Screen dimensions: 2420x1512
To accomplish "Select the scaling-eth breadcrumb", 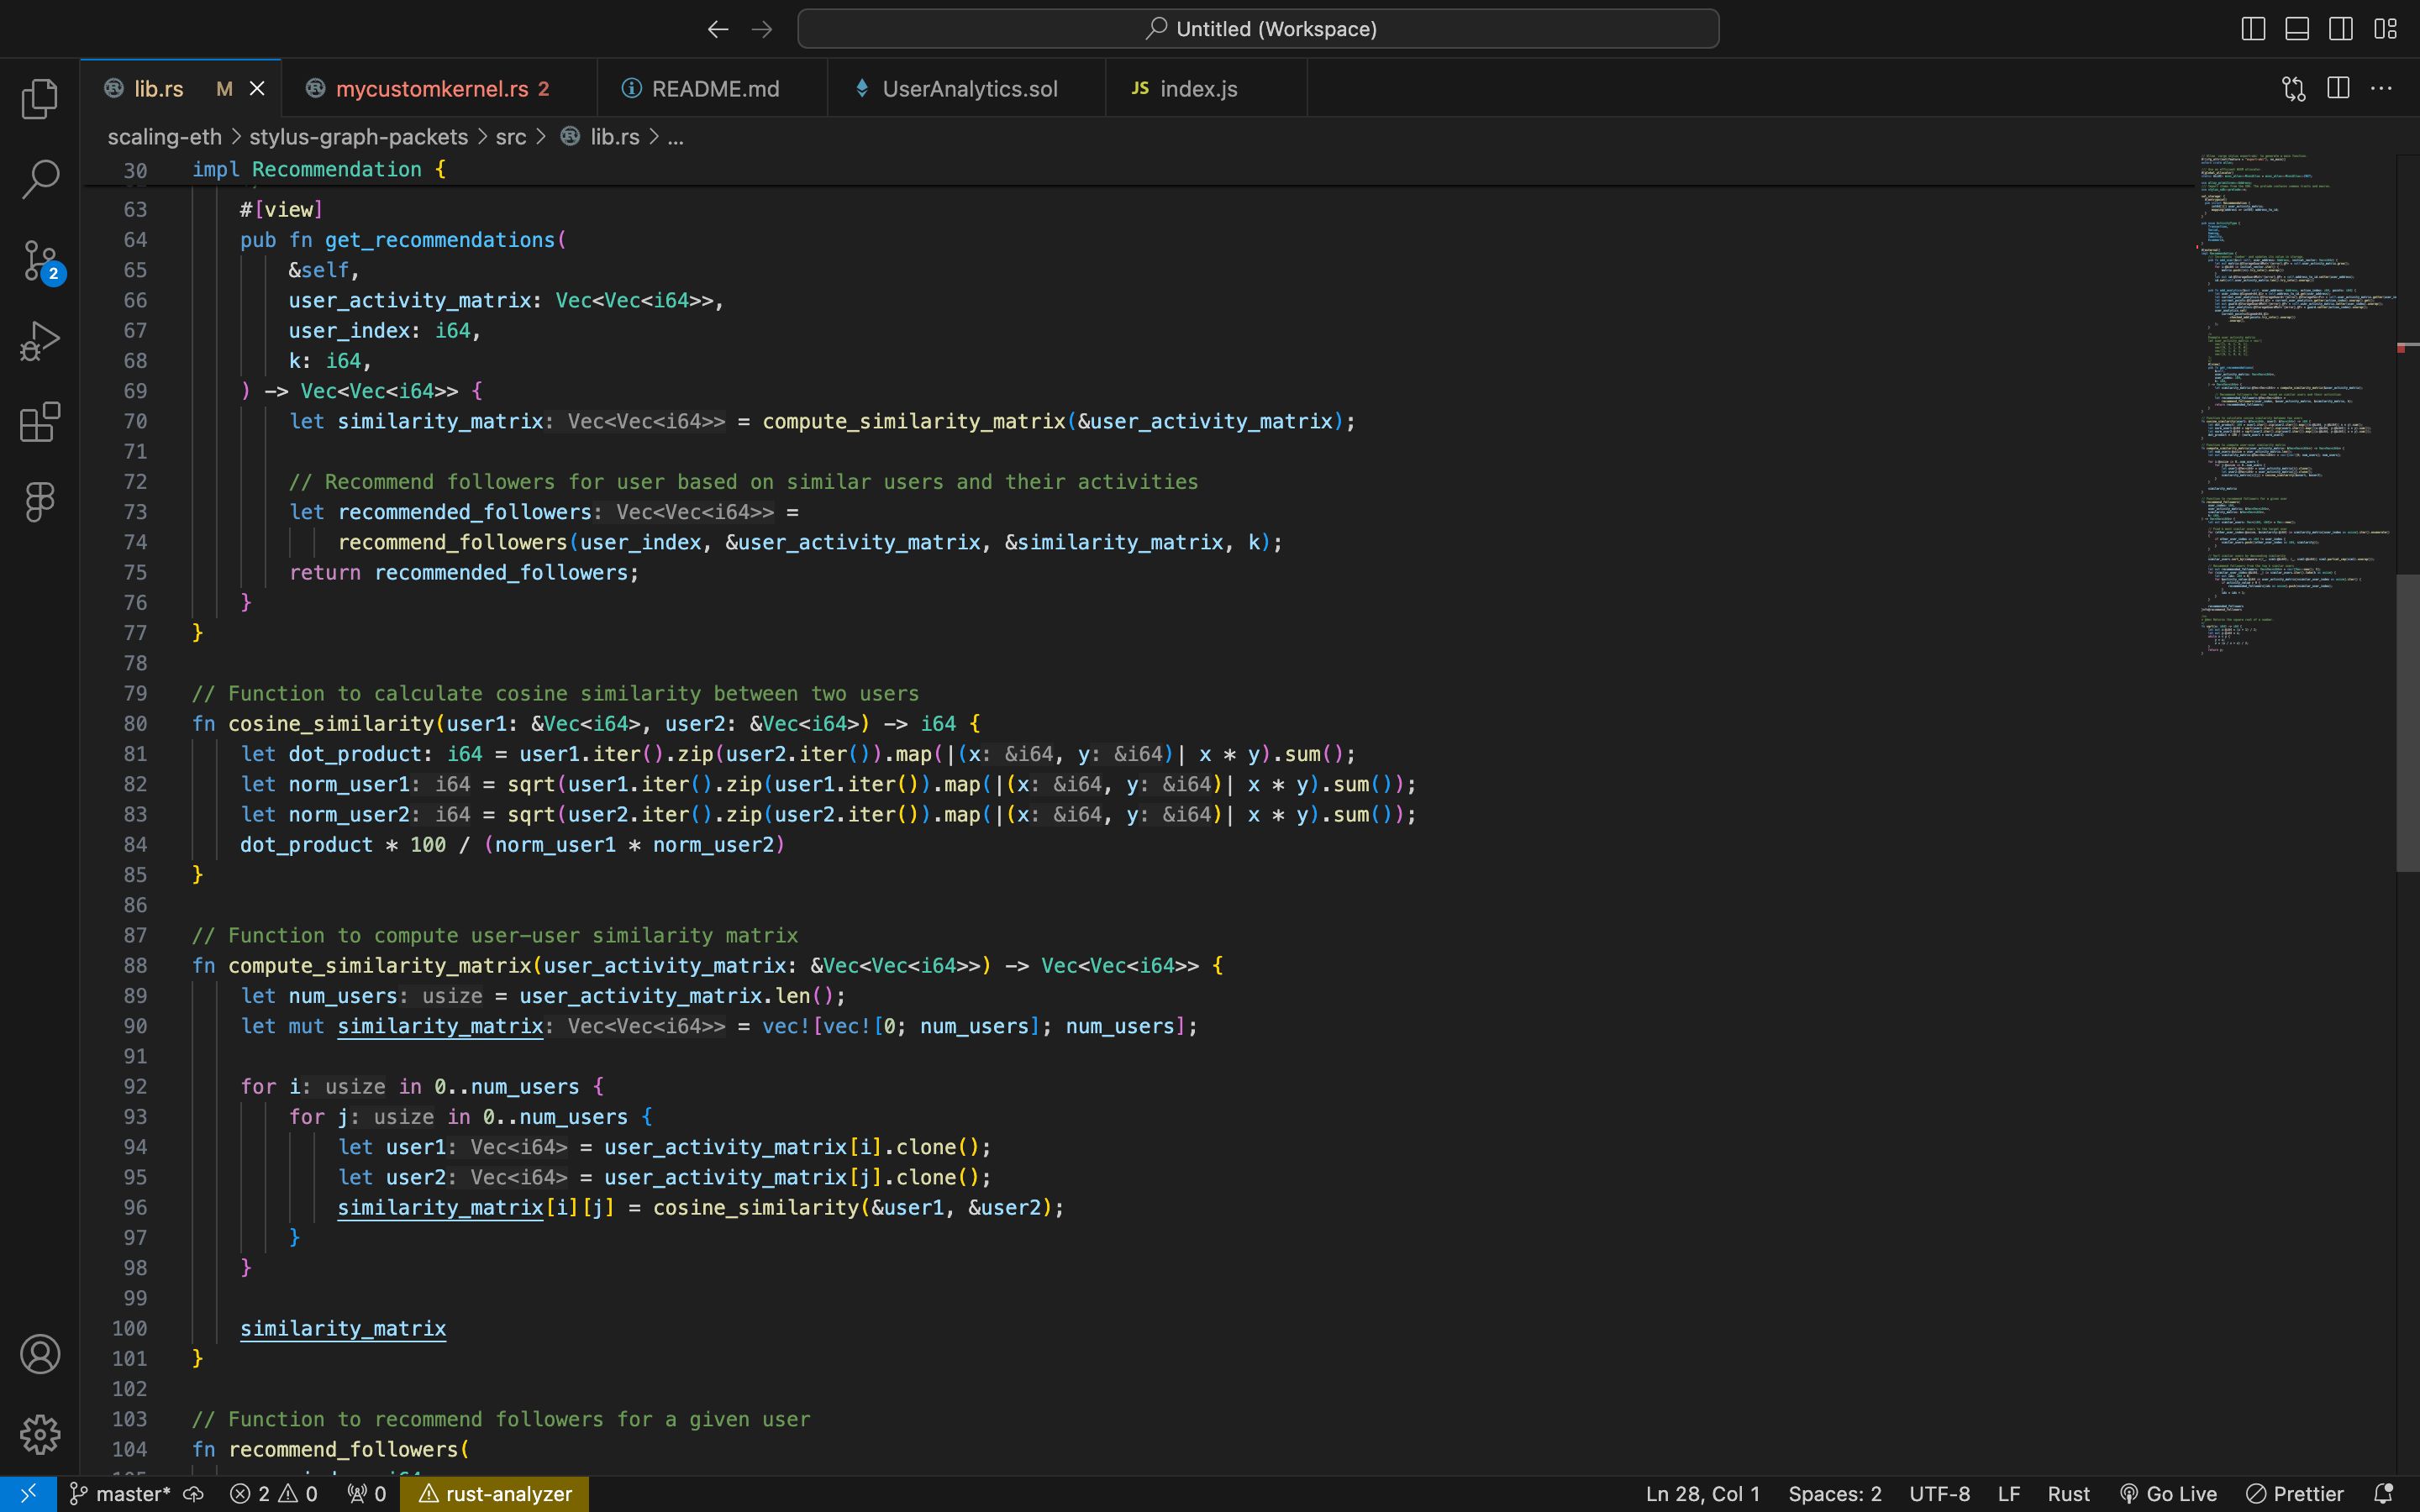I will point(164,137).
